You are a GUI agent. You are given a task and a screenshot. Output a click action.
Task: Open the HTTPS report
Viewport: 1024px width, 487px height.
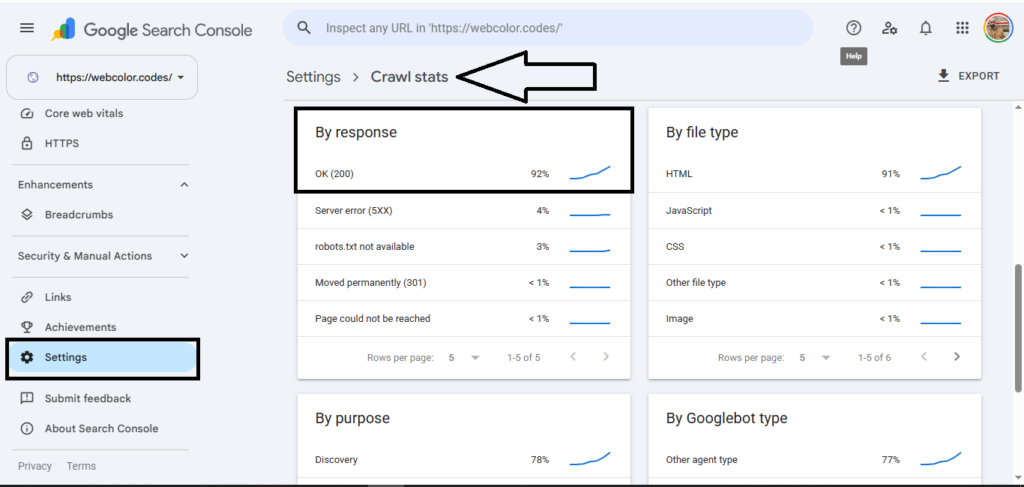(62, 143)
